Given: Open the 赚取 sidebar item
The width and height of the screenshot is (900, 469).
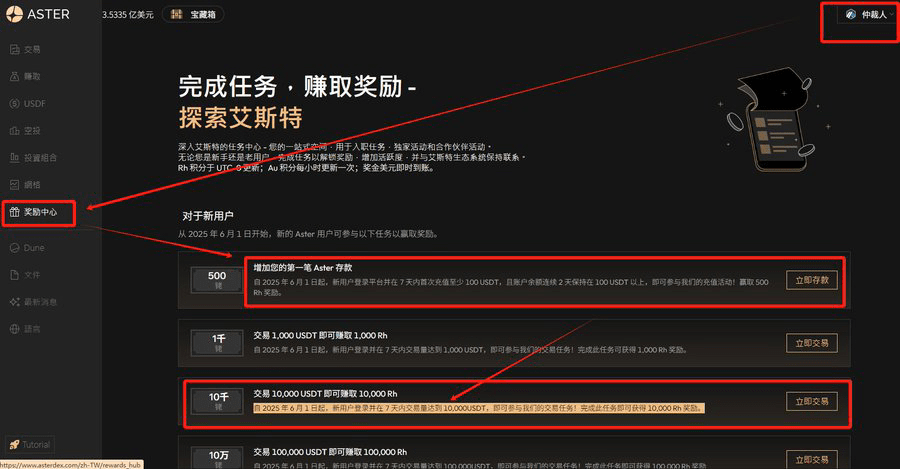Looking at the screenshot, I should 25,76.
